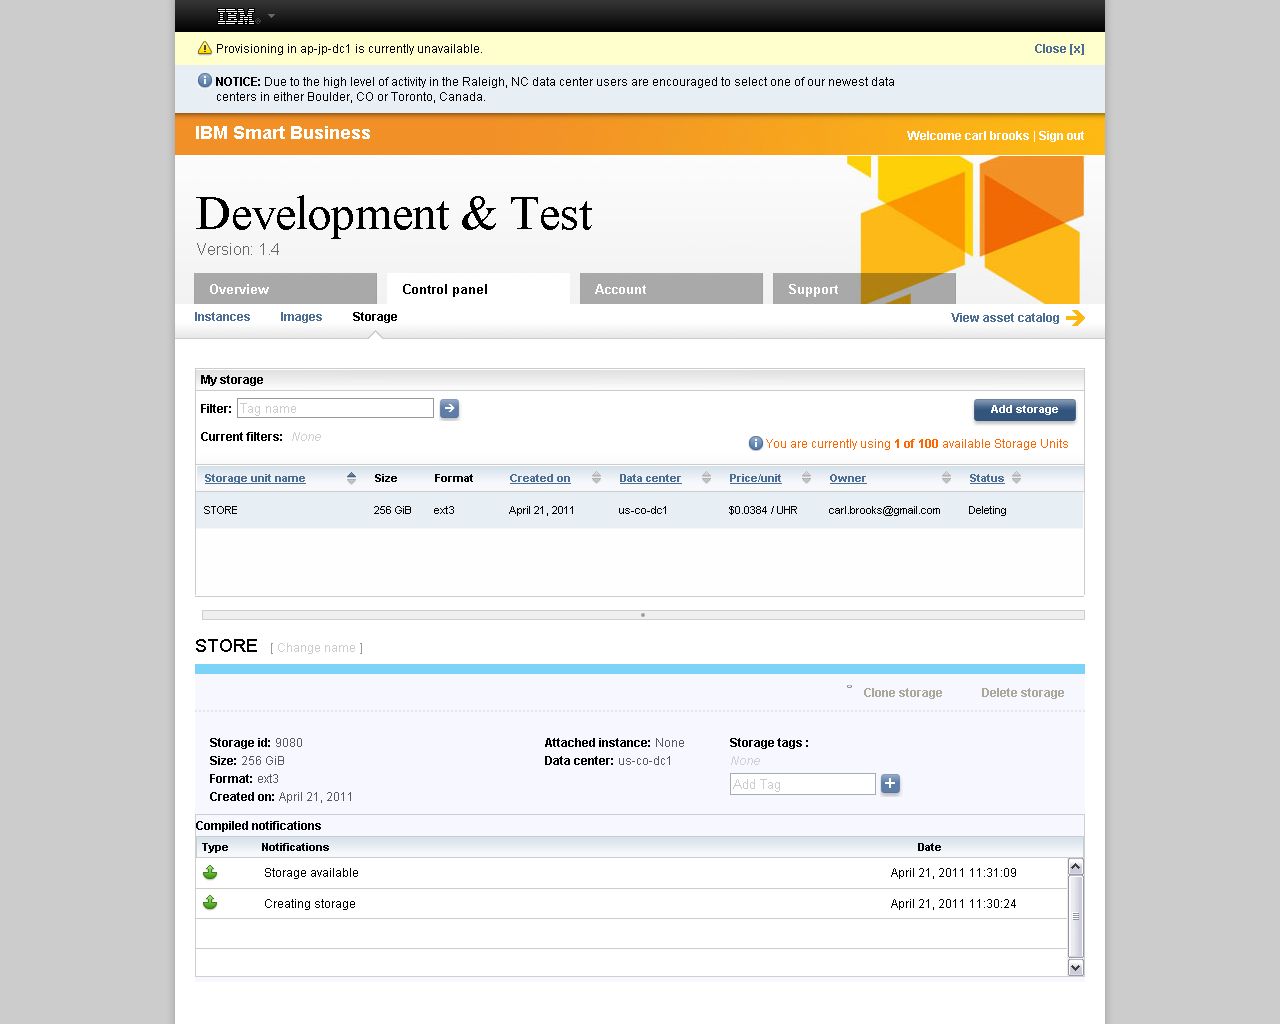The height and width of the screenshot is (1024, 1280).
Task: Select the Storage available notification row
Action: [632, 873]
